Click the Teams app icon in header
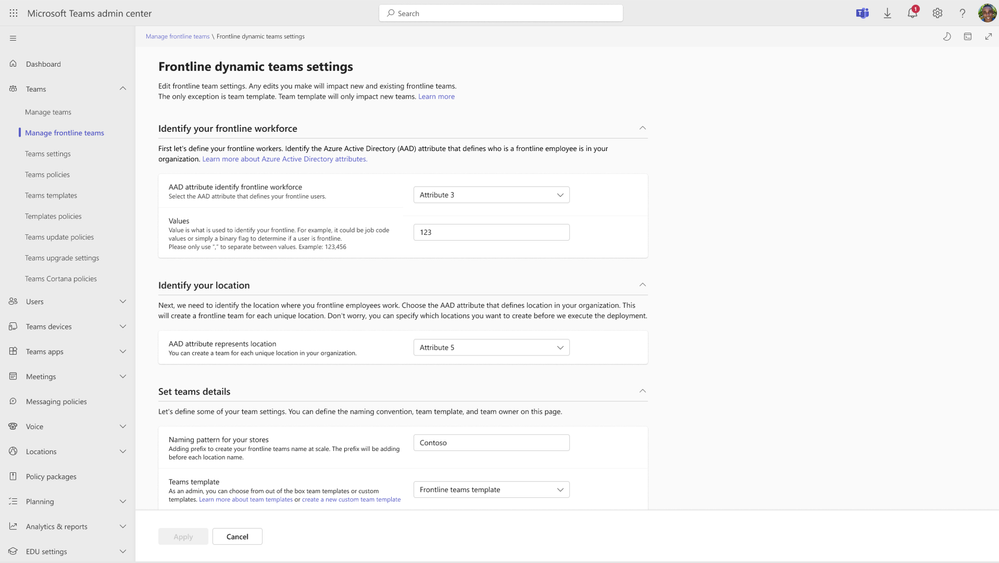The image size is (999, 563). 862,13
